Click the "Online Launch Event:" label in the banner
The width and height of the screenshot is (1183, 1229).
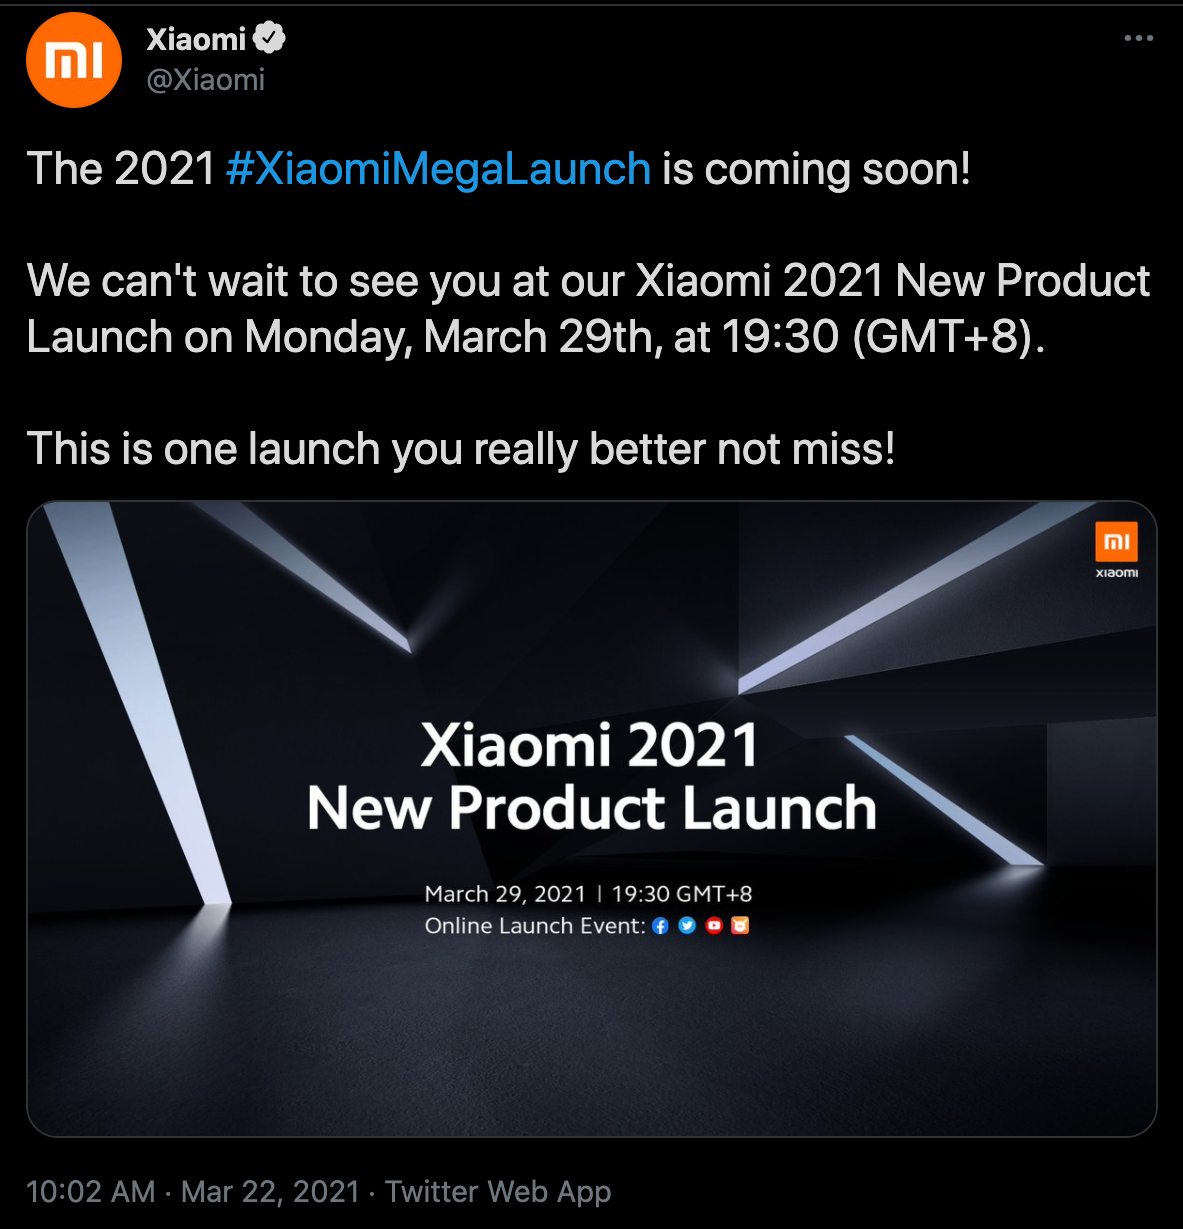click(535, 926)
